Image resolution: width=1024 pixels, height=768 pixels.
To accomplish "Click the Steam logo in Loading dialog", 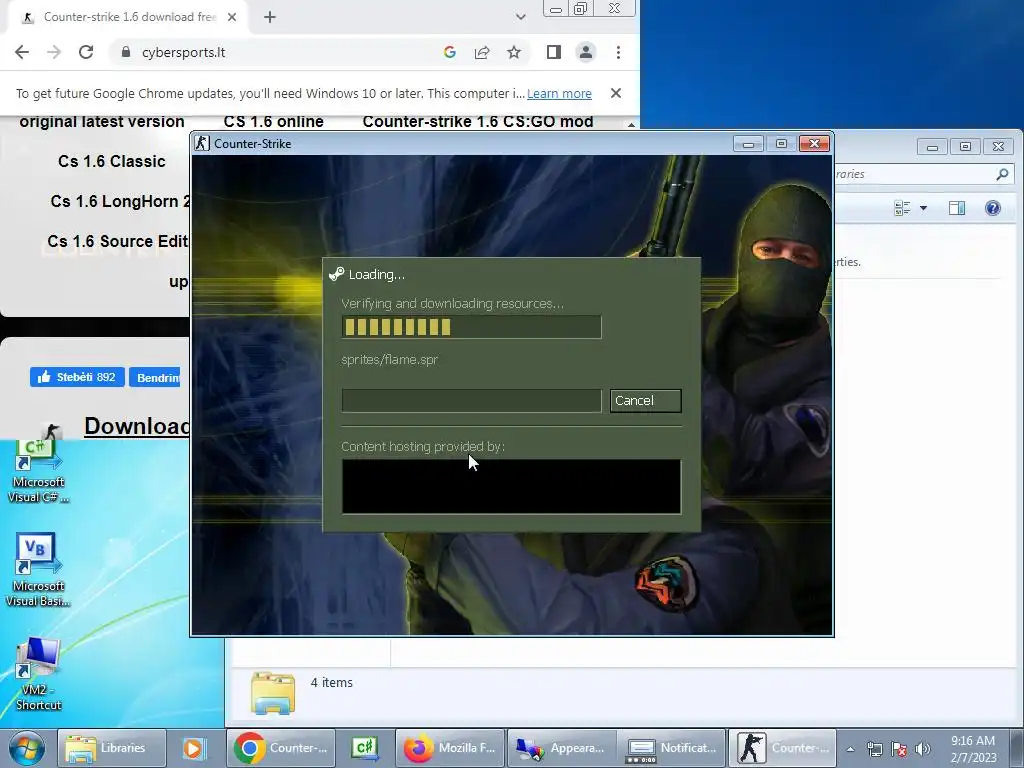I will (336, 274).
